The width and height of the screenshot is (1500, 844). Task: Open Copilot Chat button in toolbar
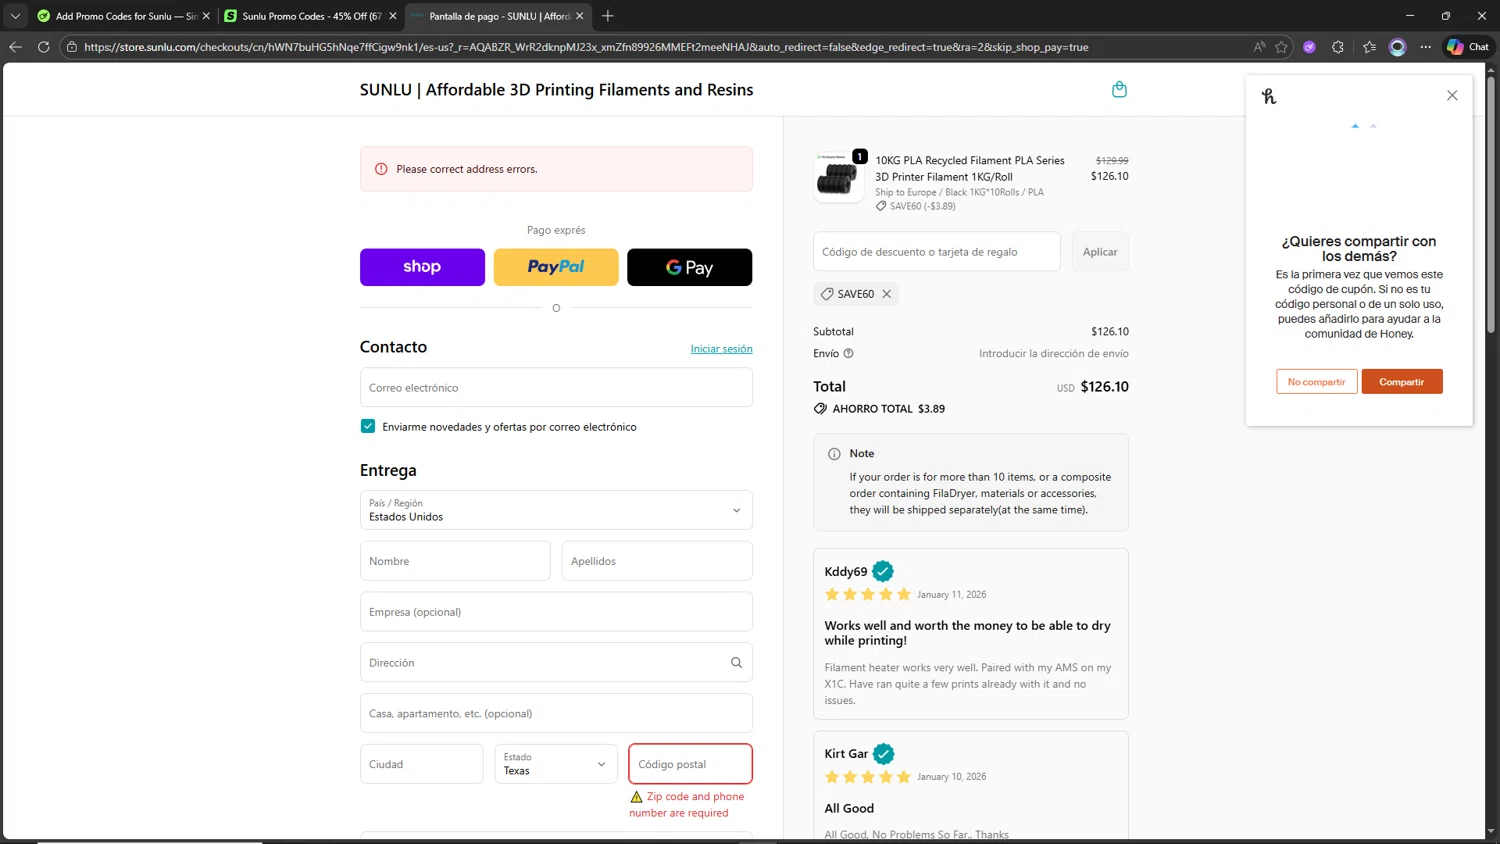1467,47
